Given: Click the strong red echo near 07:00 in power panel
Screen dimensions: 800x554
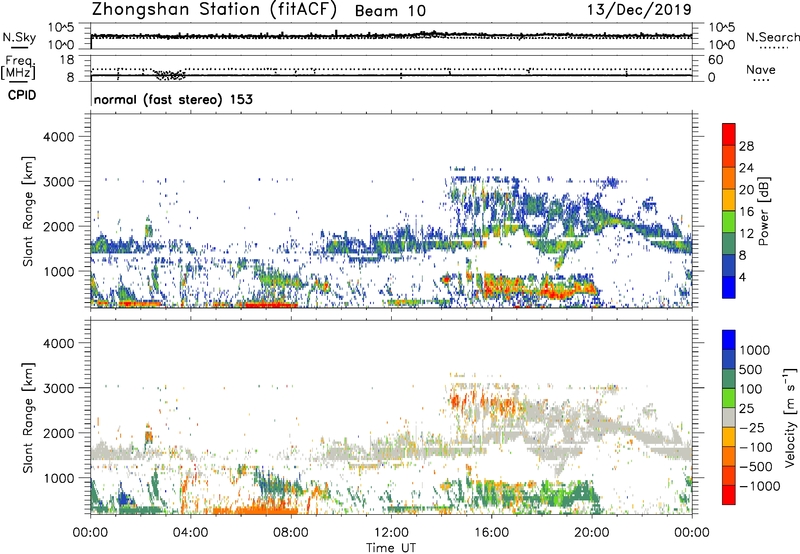Looking at the screenshot, I should pyautogui.click(x=270, y=305).
